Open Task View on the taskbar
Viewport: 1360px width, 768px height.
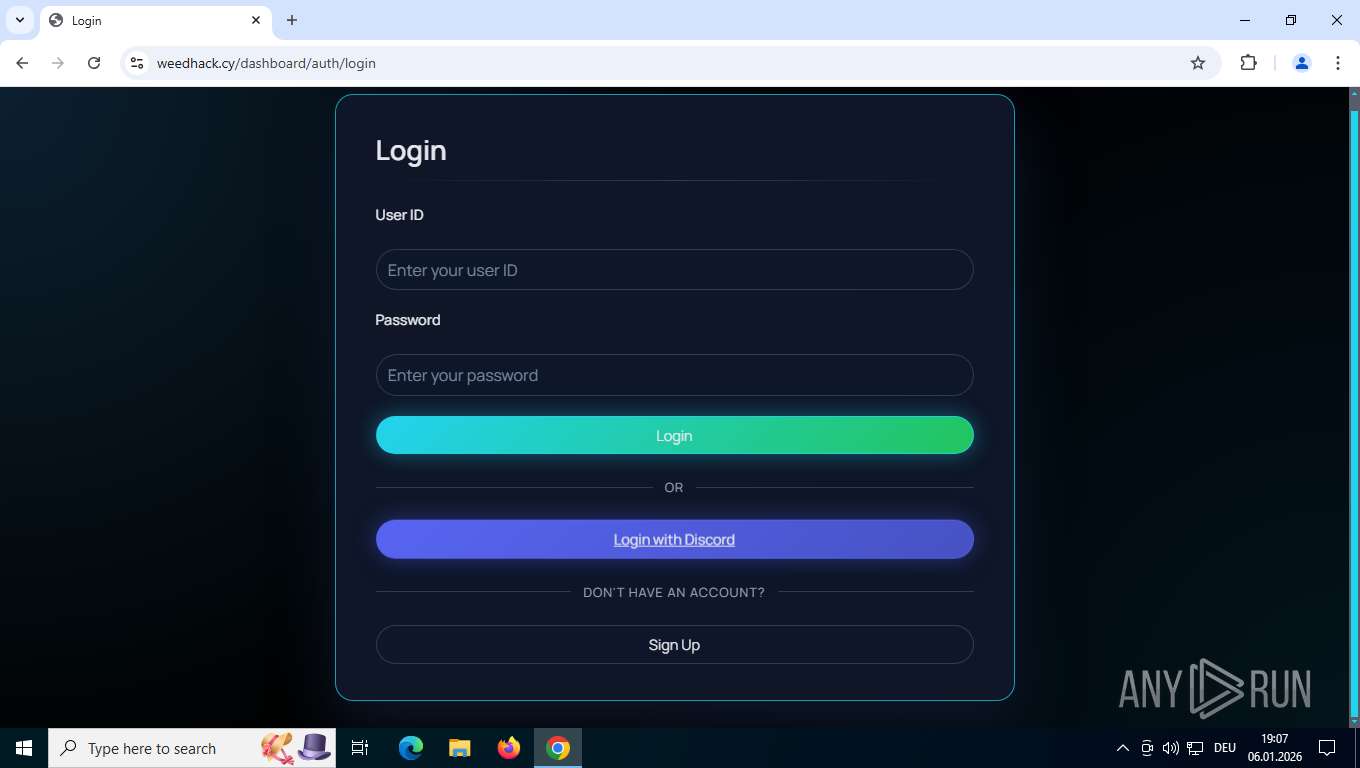[360, 748]
